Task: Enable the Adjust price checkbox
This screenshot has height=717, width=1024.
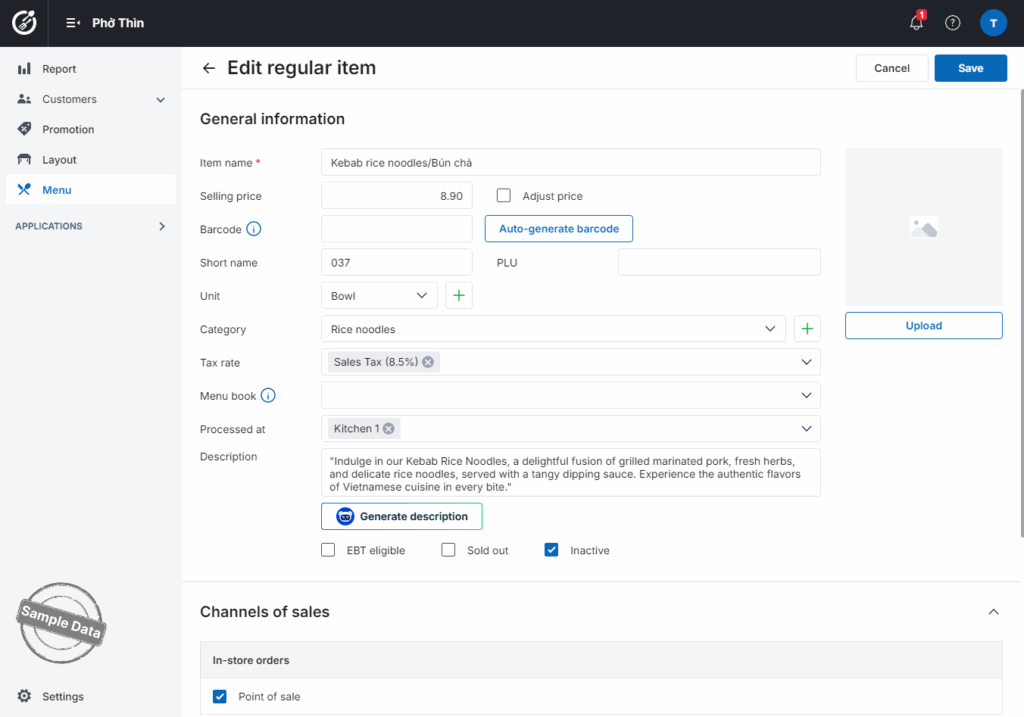Action: [x=504, y=196]
